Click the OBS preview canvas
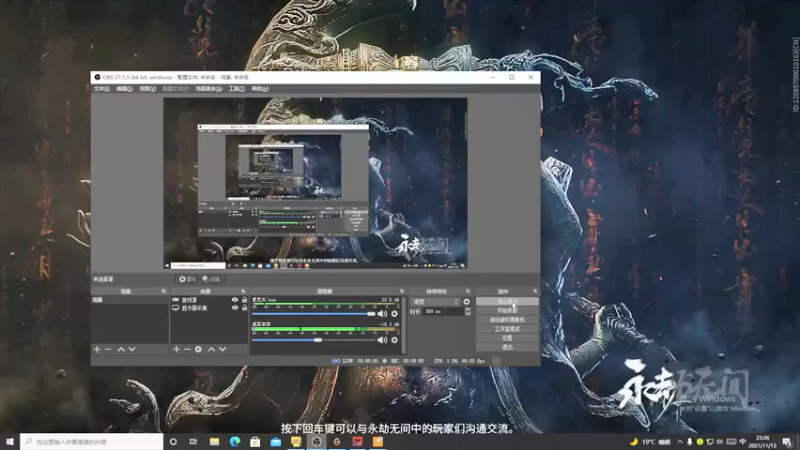This screenshot has width=800, height=450. click(315, 183)
